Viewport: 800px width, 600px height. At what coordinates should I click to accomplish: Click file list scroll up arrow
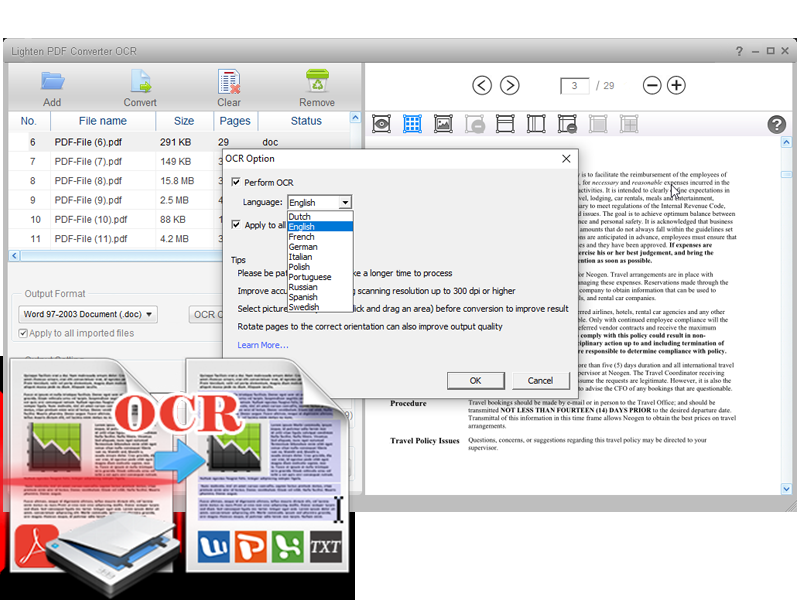(x=355, y=118)
